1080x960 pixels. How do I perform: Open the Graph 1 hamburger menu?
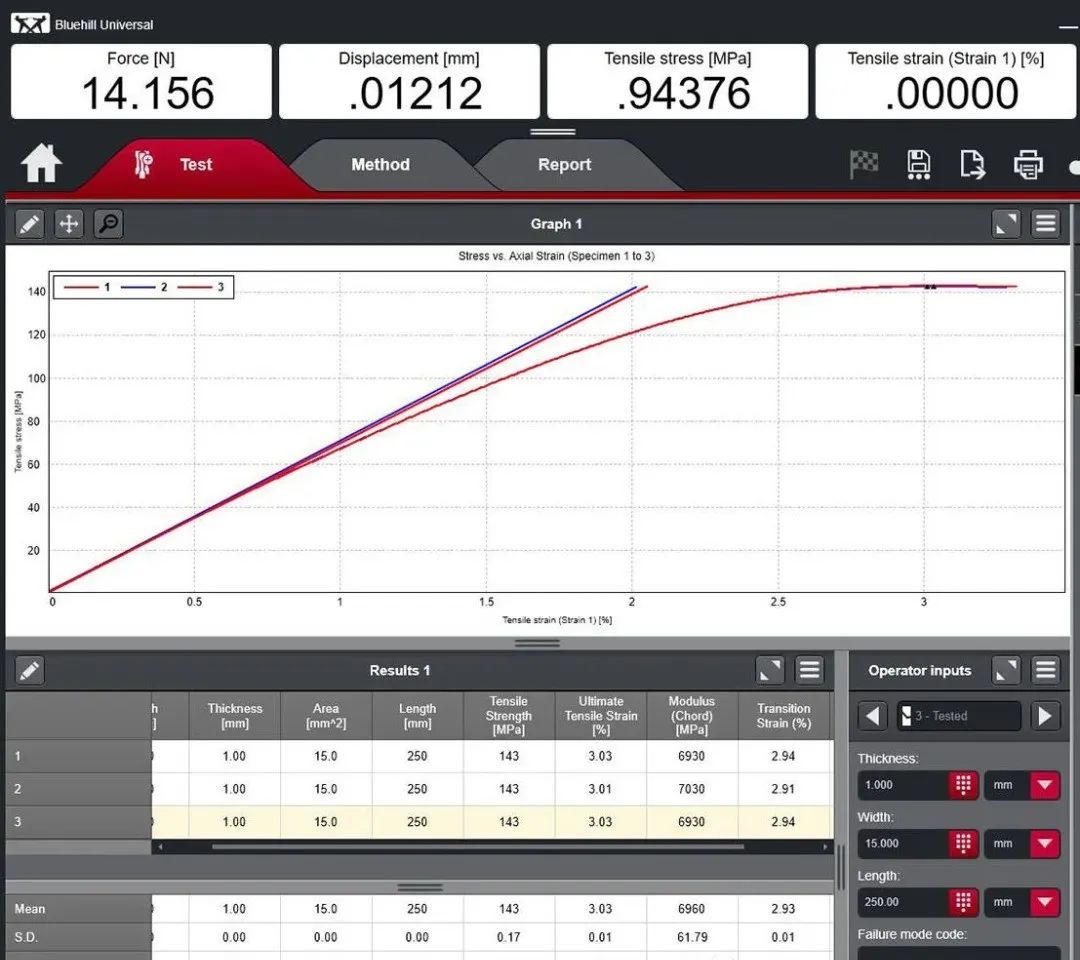click(1046, 224)
